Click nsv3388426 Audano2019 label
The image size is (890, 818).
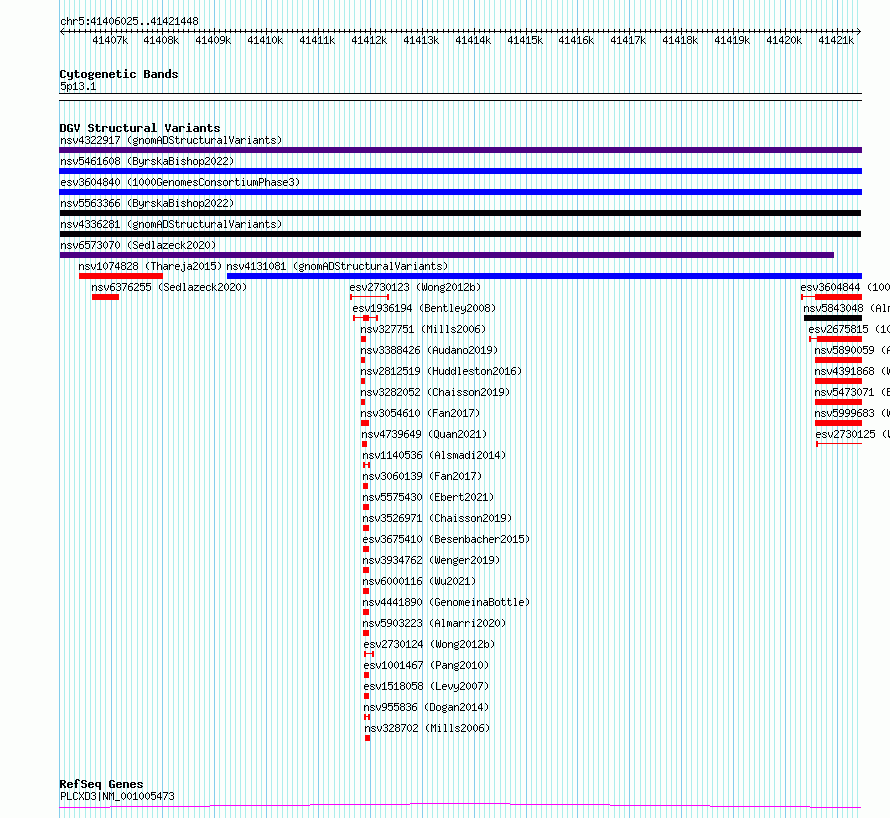coord(429,350)
